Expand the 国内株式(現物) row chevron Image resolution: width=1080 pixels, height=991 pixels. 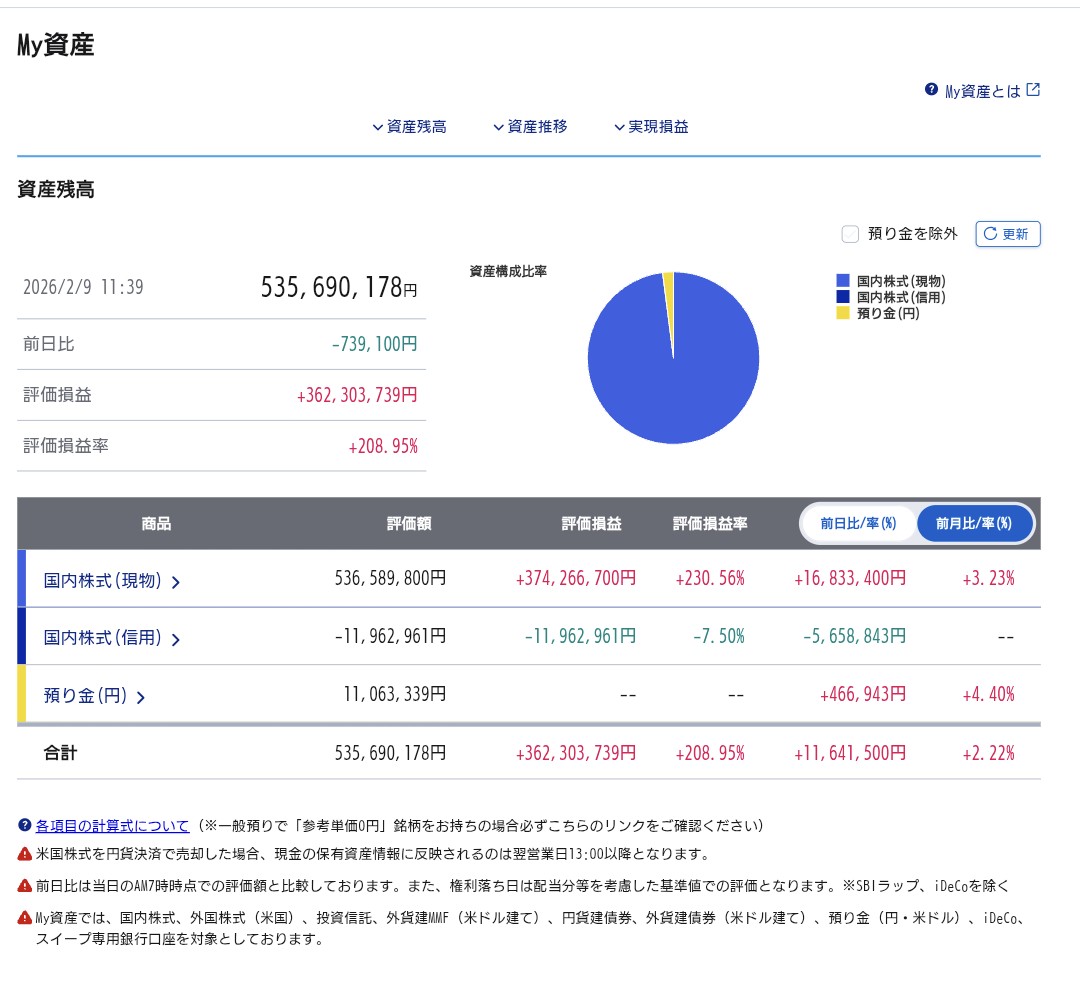(x=176, y=583)
